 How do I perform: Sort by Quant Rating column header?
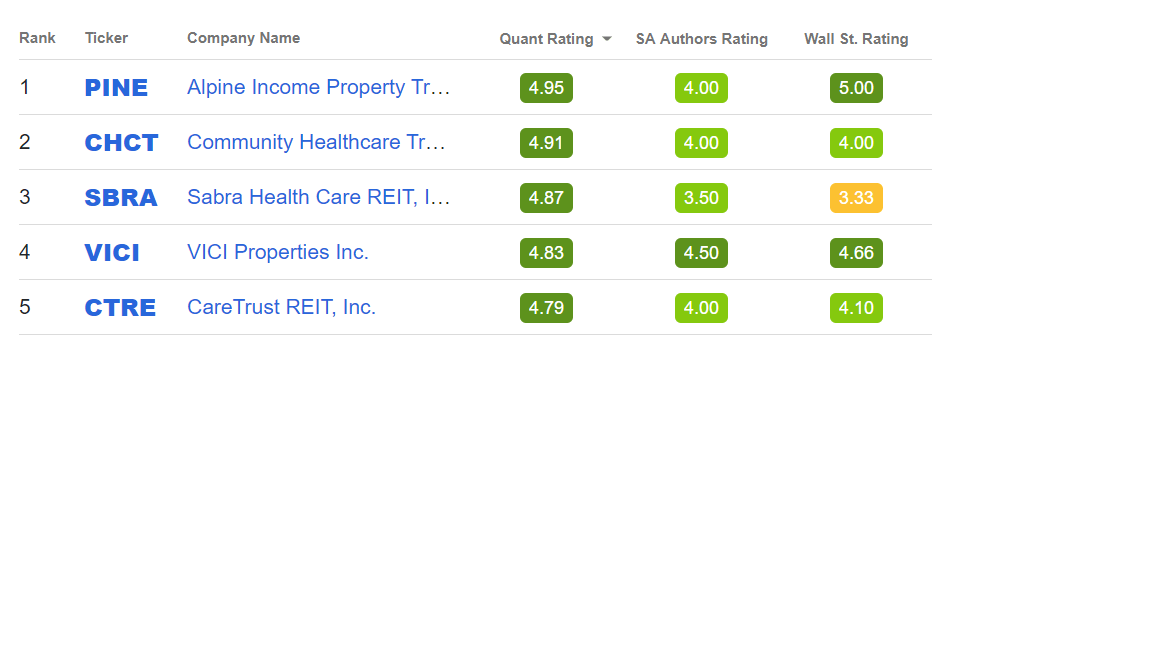tap(546, 39)
